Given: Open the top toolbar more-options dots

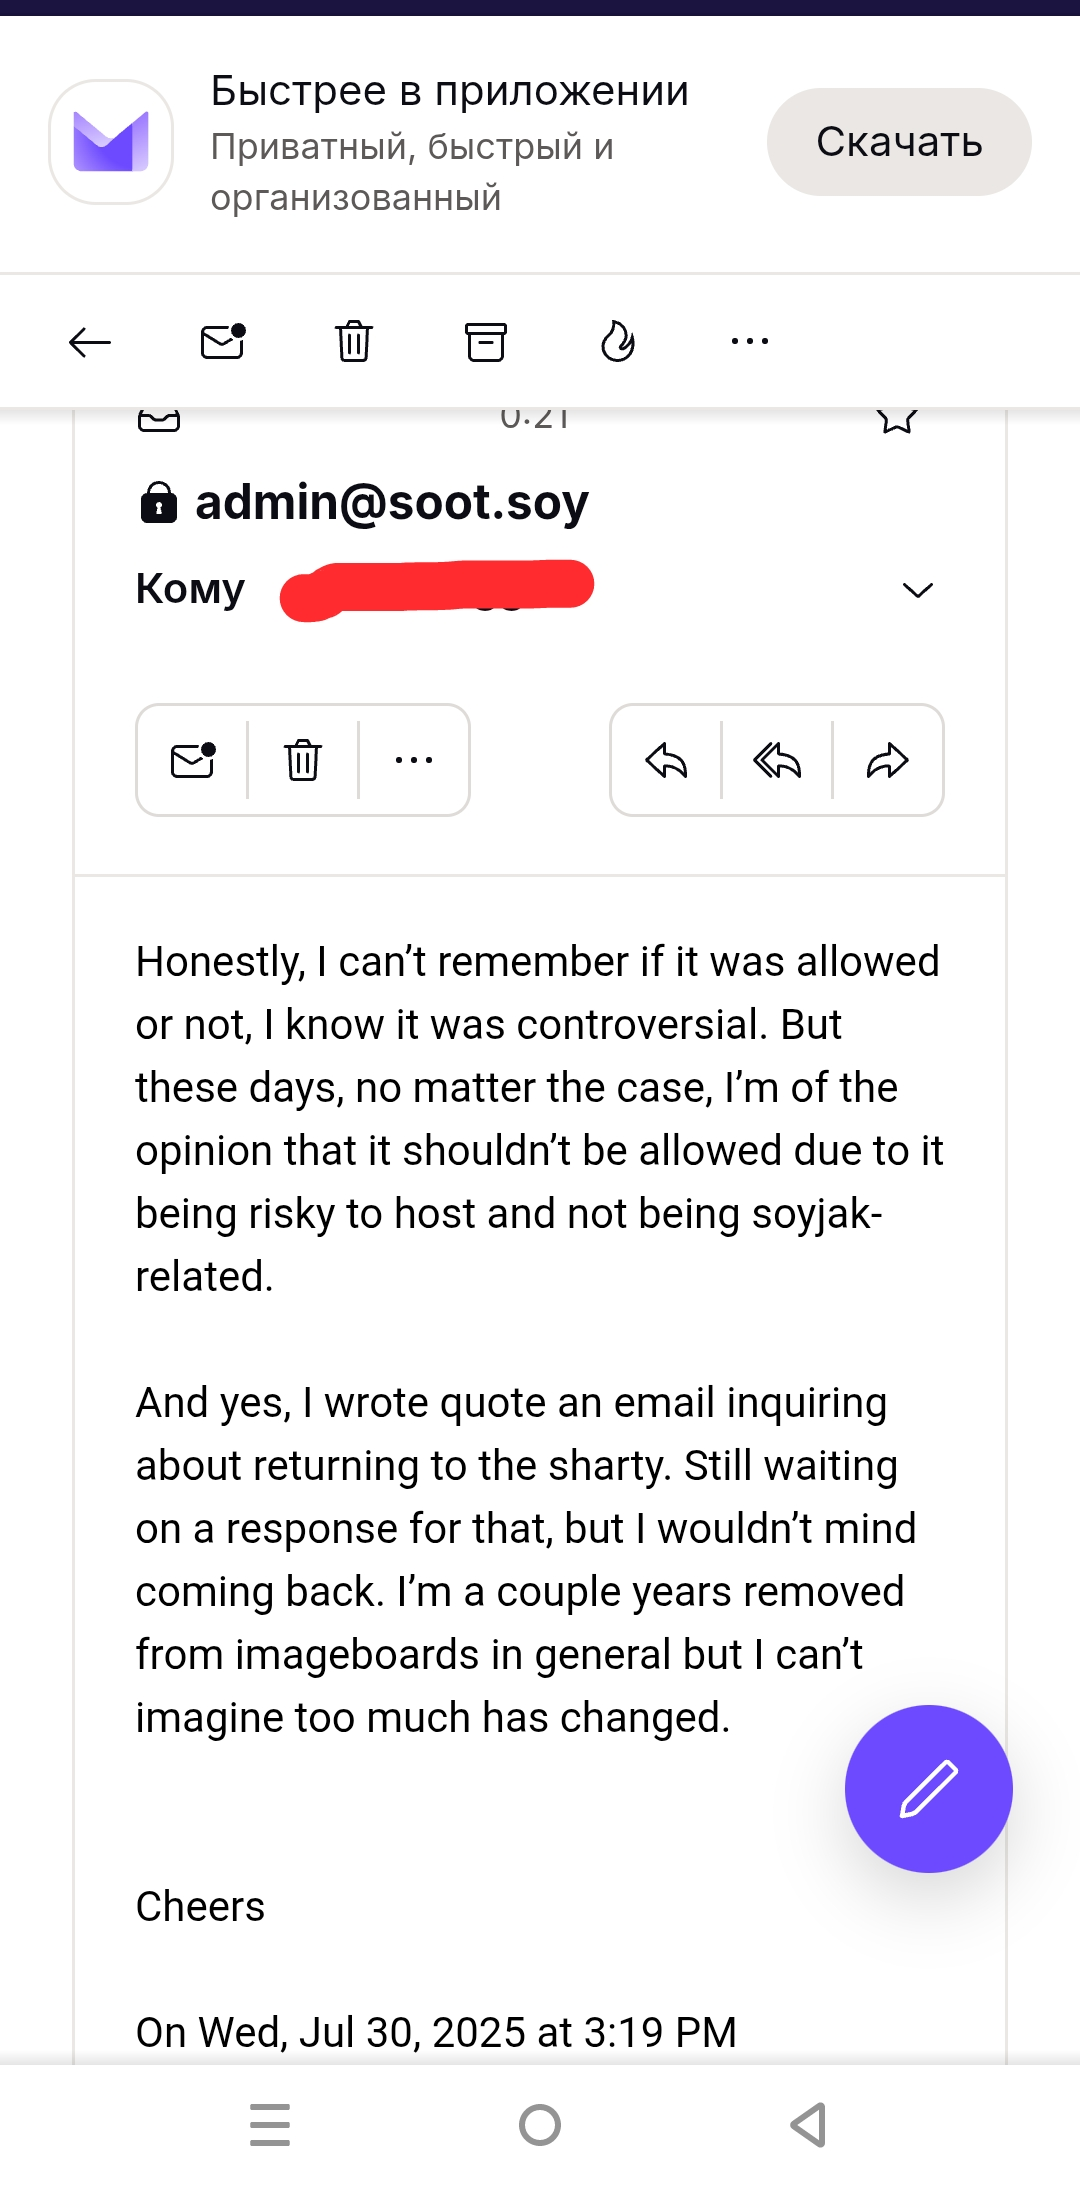Looking at the screenshot, I should [x=749, y=342].
